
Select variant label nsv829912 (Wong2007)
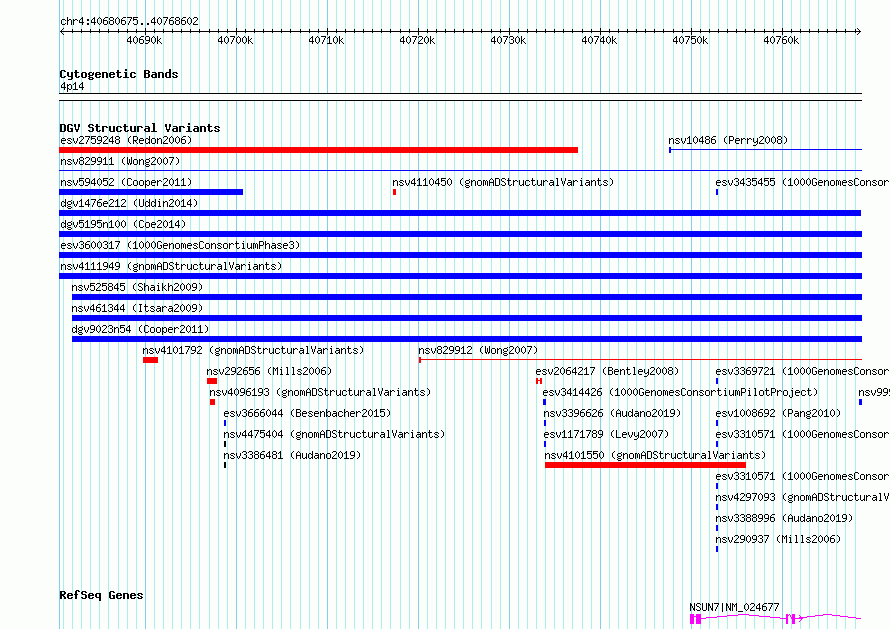click(x=478, y=350)
